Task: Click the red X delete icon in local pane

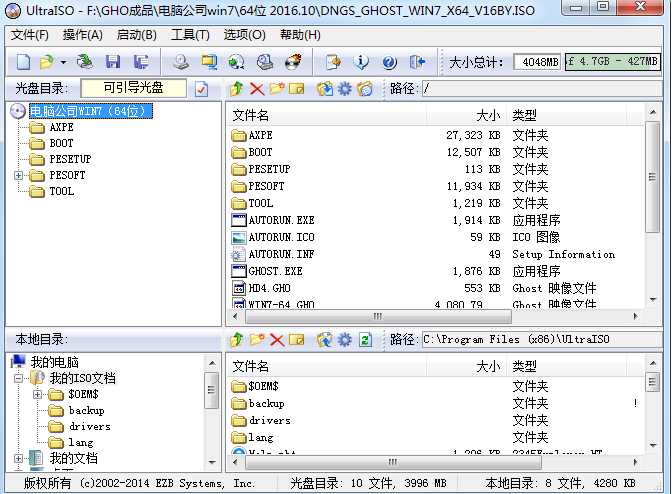Action: [x=276, y=340]
